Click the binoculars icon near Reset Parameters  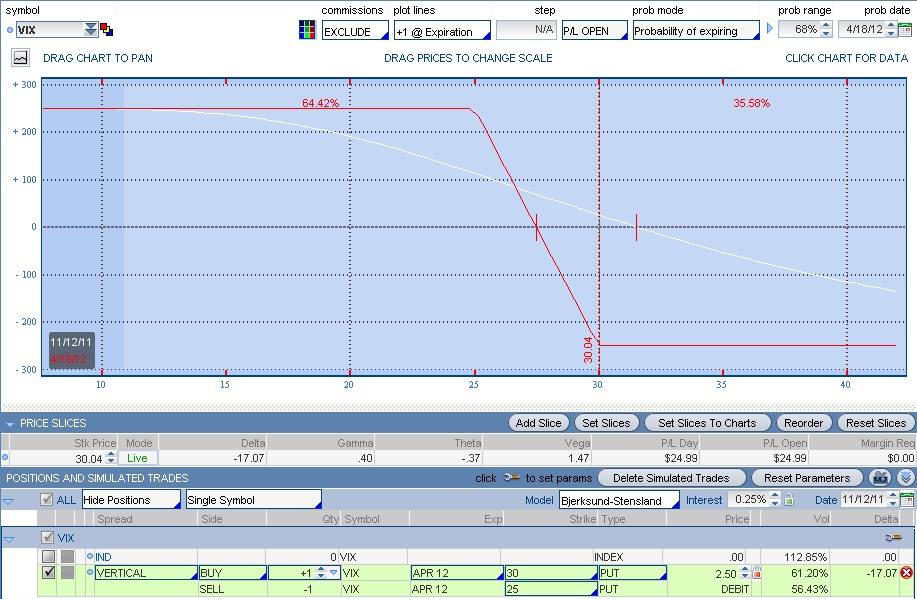pyautogui.click(x=880, y=478)
